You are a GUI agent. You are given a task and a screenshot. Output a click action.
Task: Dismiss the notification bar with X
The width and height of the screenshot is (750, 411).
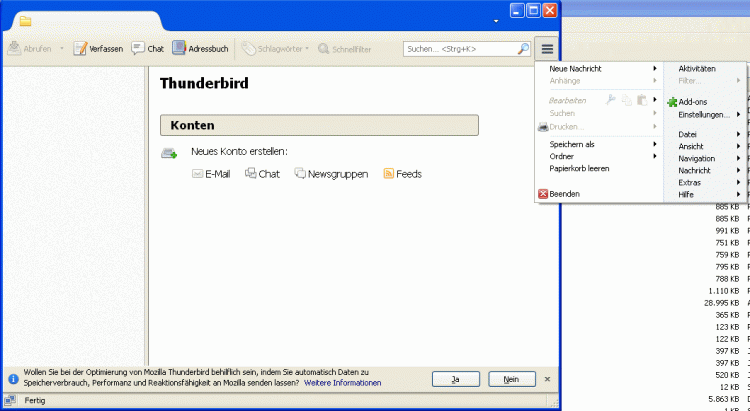[547, 379]
